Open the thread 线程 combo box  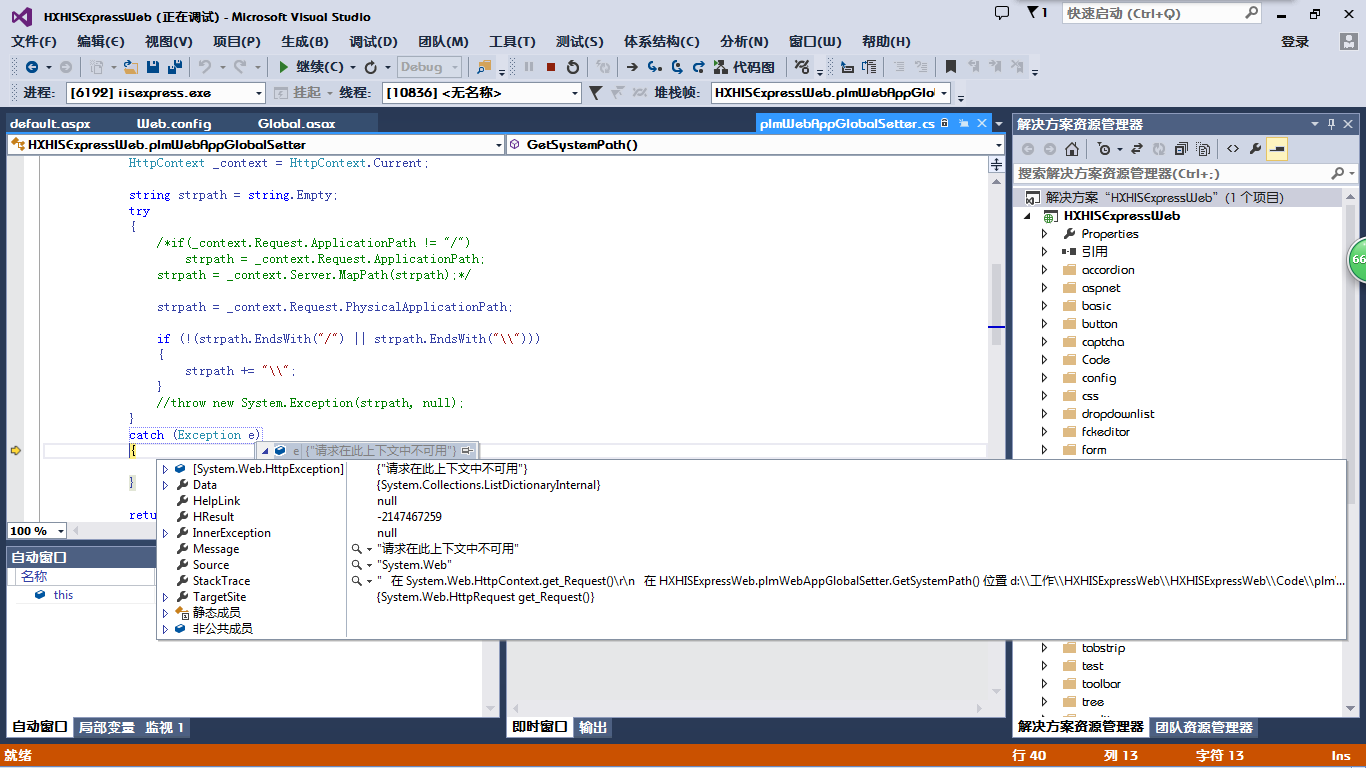(481, 92)
